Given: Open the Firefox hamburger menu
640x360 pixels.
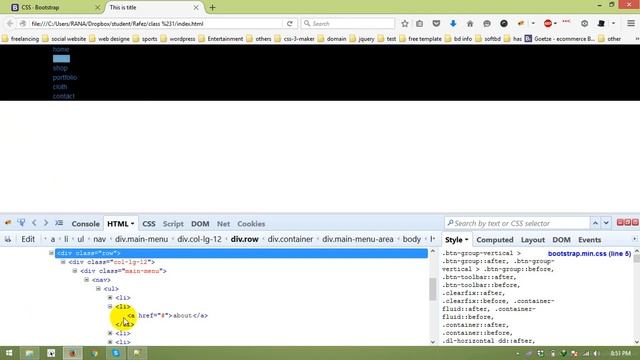Looking at the screenshot, I should coord(631,24).
